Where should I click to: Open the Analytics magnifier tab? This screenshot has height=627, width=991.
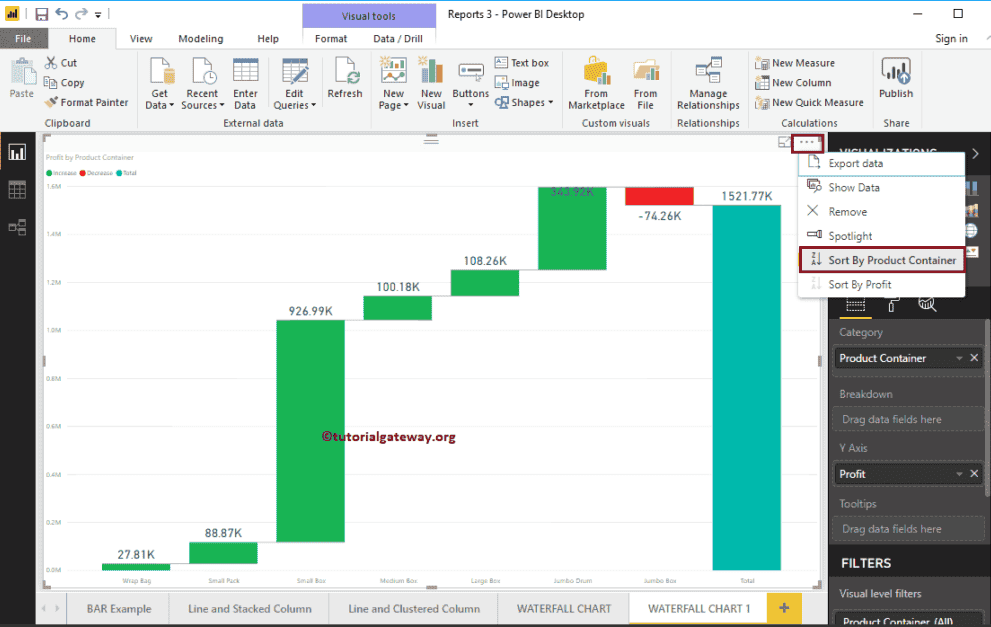click(x=927, y=305)
